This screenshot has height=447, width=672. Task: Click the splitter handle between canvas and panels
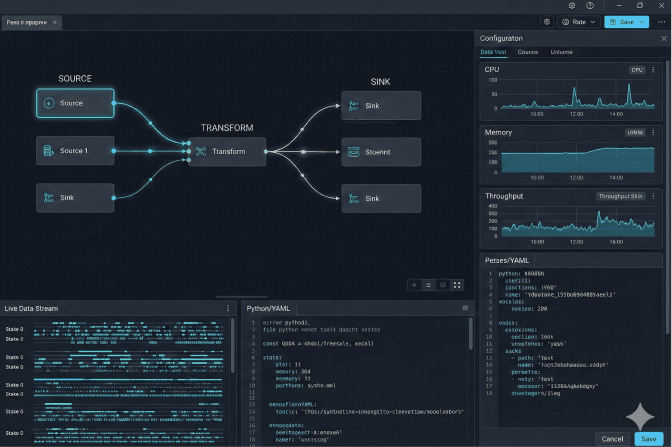[235, 297]
